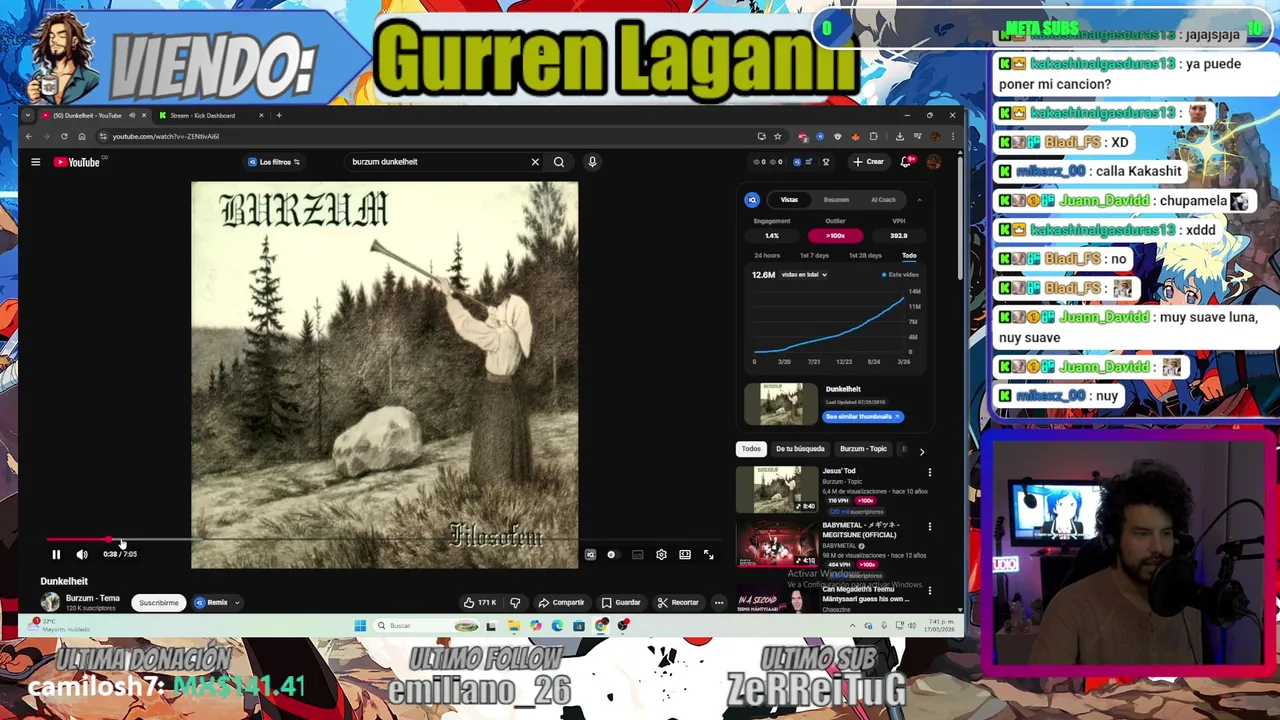The image size is (1280, 720).
Task: Go back with the browser back arrow
Action: (28, 136)
